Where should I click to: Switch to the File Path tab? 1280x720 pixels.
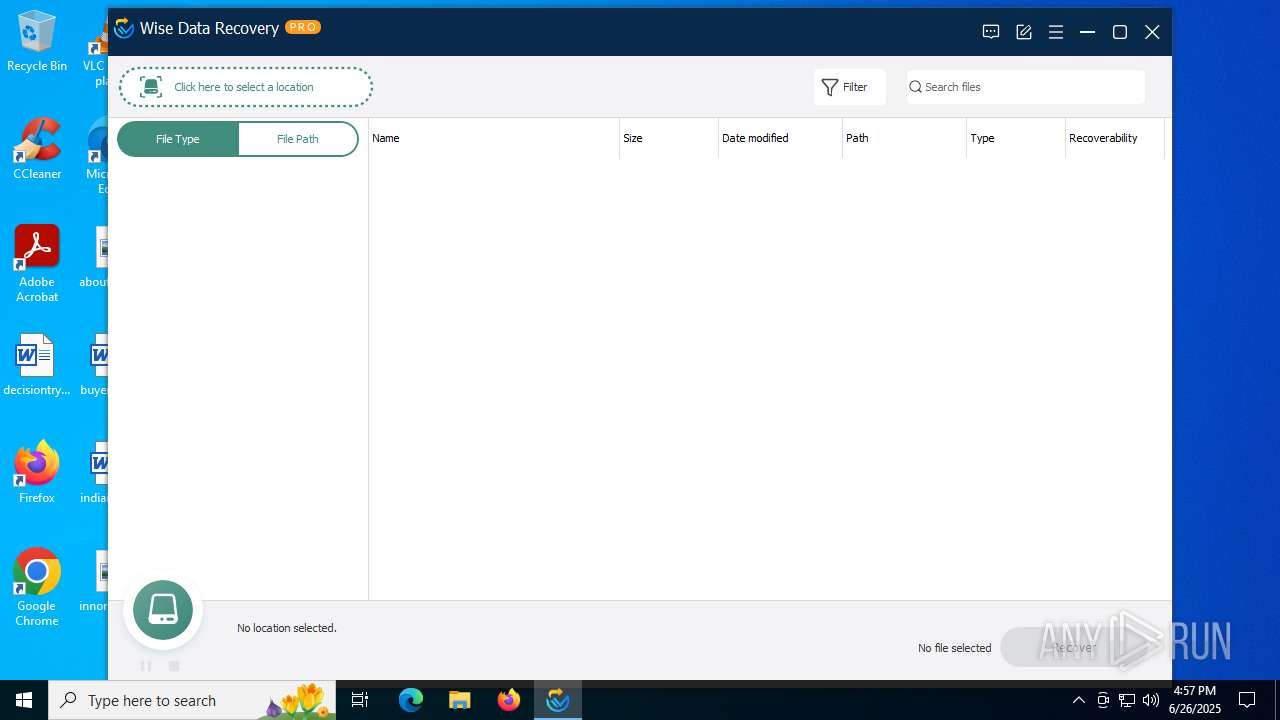pyautogui.click(x=298, y=139)
